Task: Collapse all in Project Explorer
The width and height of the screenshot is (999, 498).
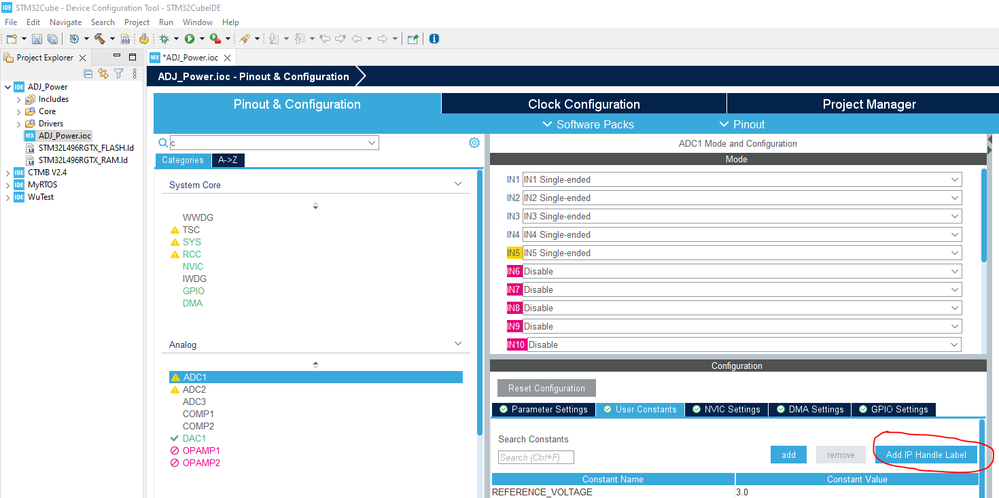Action: pos(88,74)
